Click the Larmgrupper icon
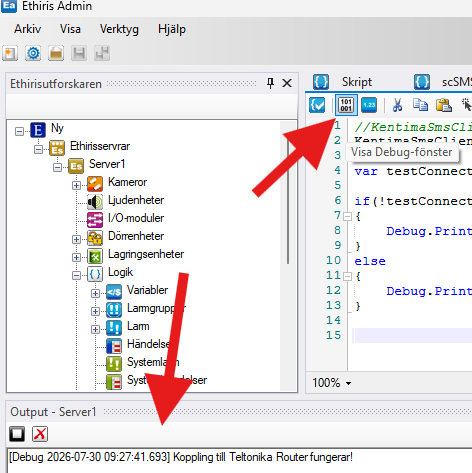The image size is (472, 473). click(x=114, y=310)
